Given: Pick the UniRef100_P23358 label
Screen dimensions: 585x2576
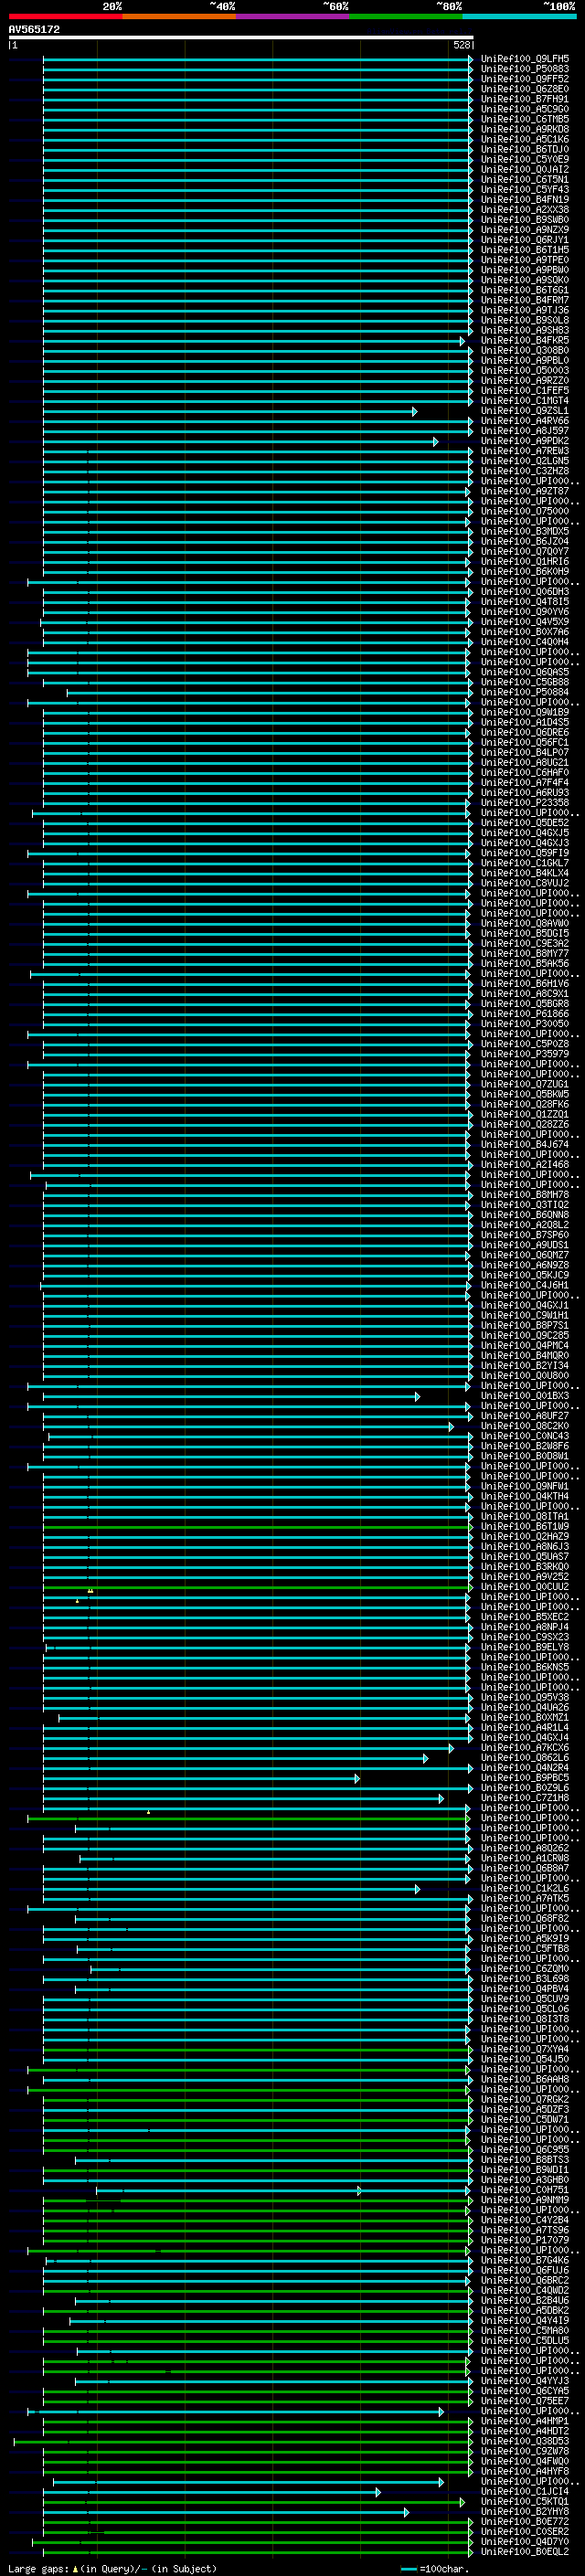Looking at the screenshot, I should 525,802.
